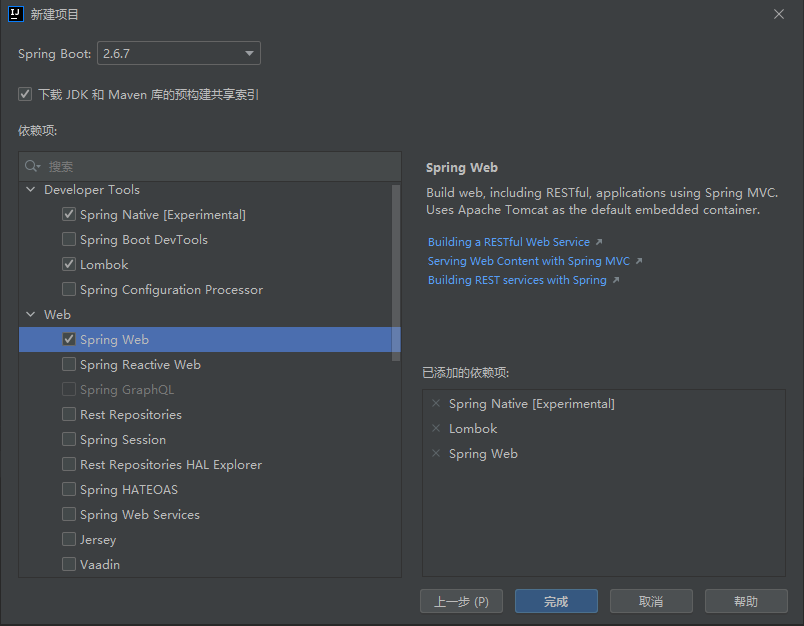
Task: Click the Developer Tools group label
Action: pos(92,190)
